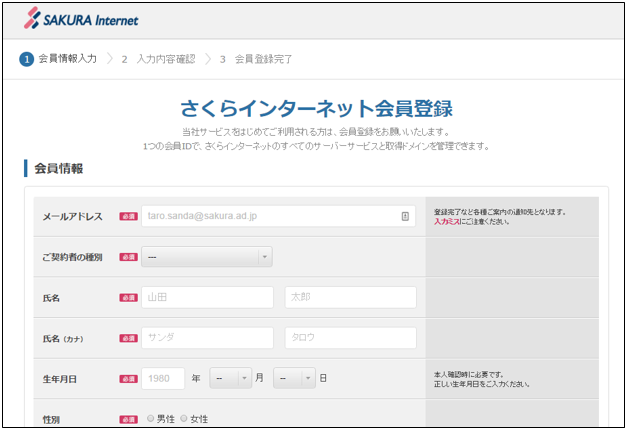
Task: Click the SAKURA Internet logo
Action: [81, 19]
